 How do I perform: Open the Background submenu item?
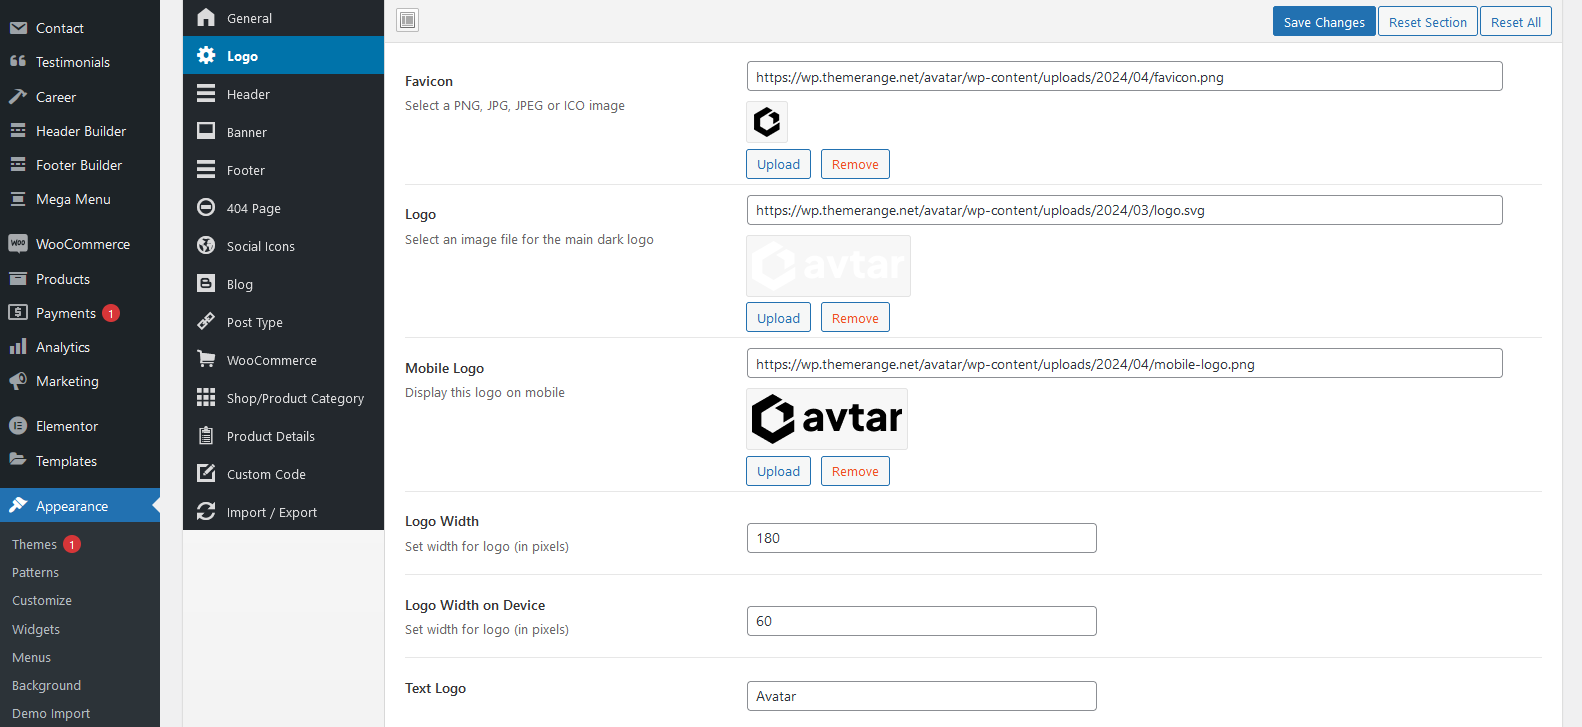tap(46, 685)
